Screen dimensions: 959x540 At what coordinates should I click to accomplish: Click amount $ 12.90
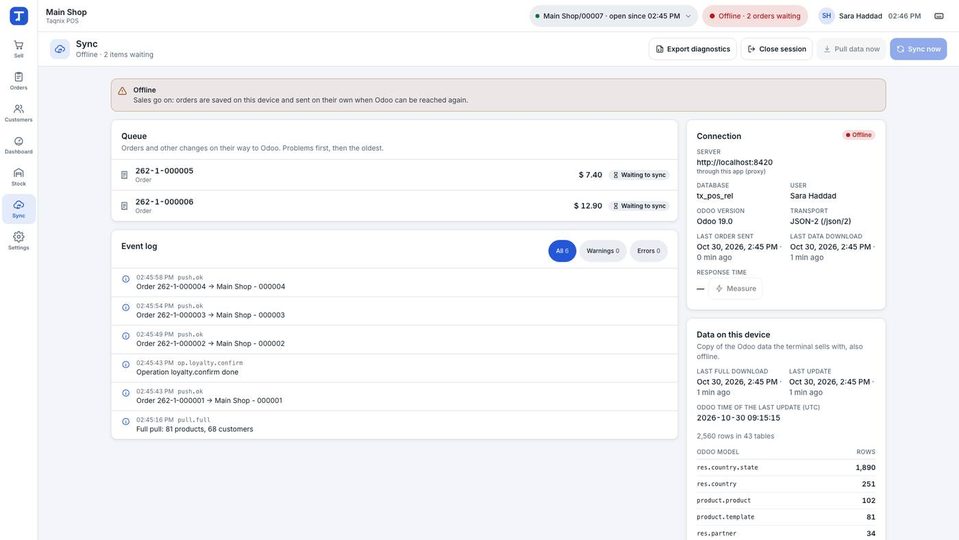pyautogui.click(x=588, y=206)
